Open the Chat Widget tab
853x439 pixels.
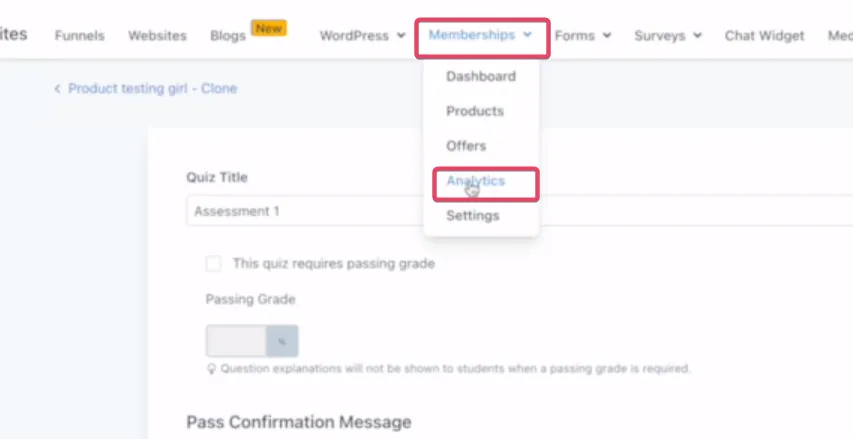[764, 36]
